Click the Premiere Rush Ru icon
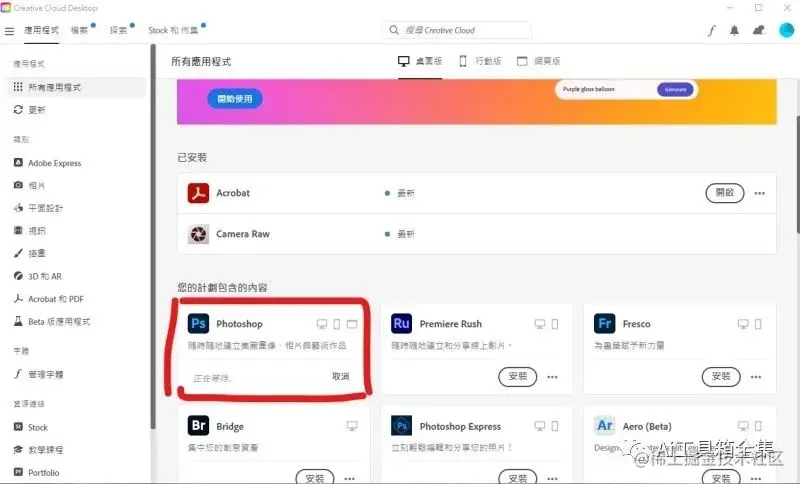Image resolution: width=800 pixels, height=484 pixels. 402,324
